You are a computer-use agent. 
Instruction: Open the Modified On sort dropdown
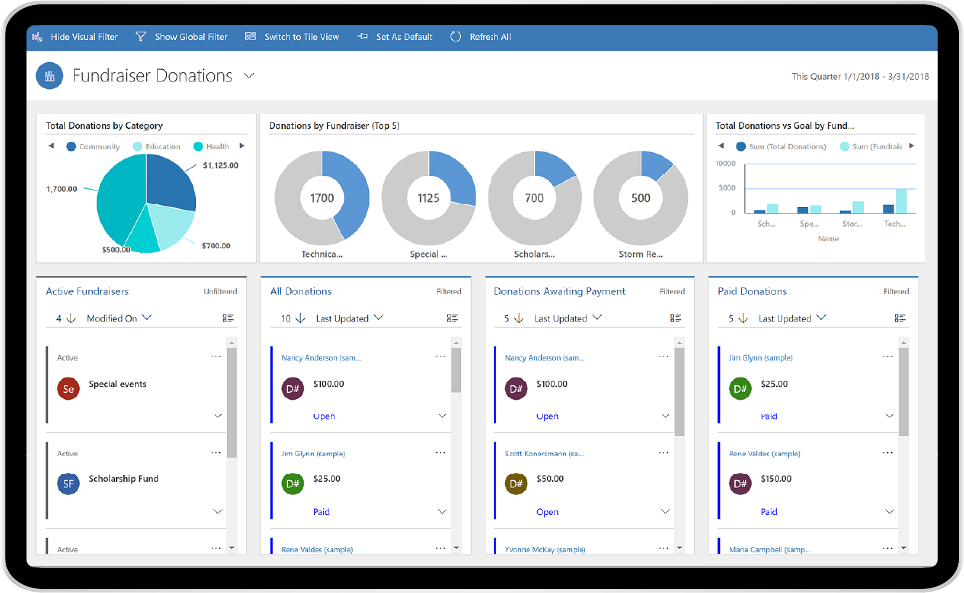pos(120,318)
